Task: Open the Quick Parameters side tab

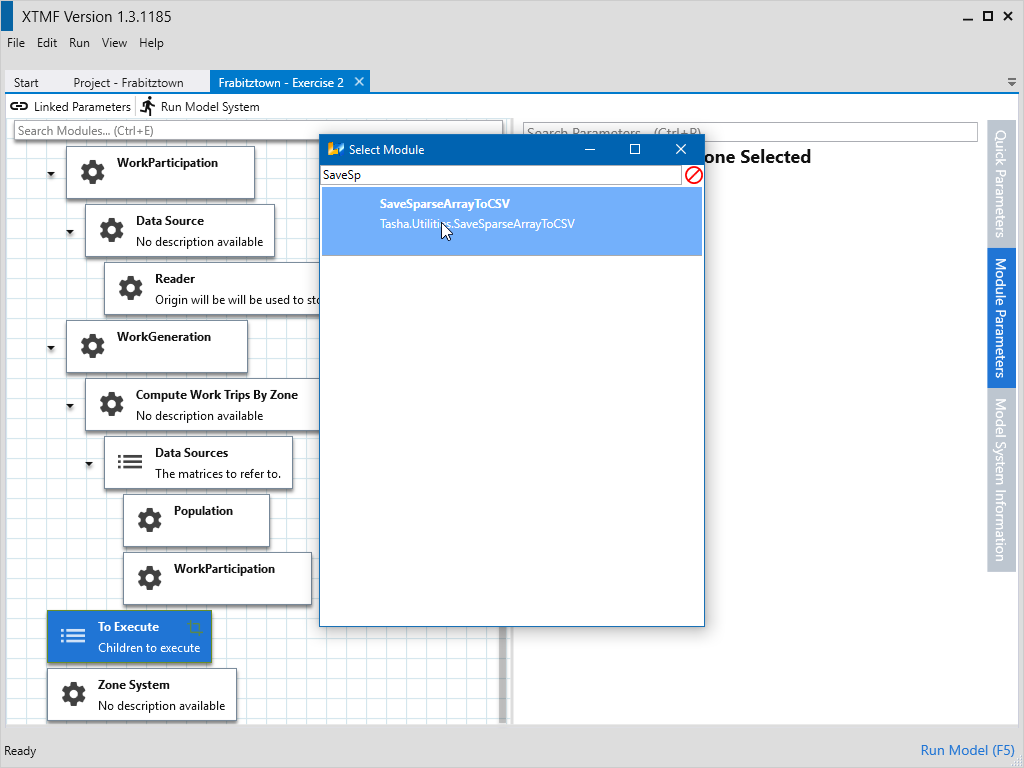Action: click(x=1000, y=182)
